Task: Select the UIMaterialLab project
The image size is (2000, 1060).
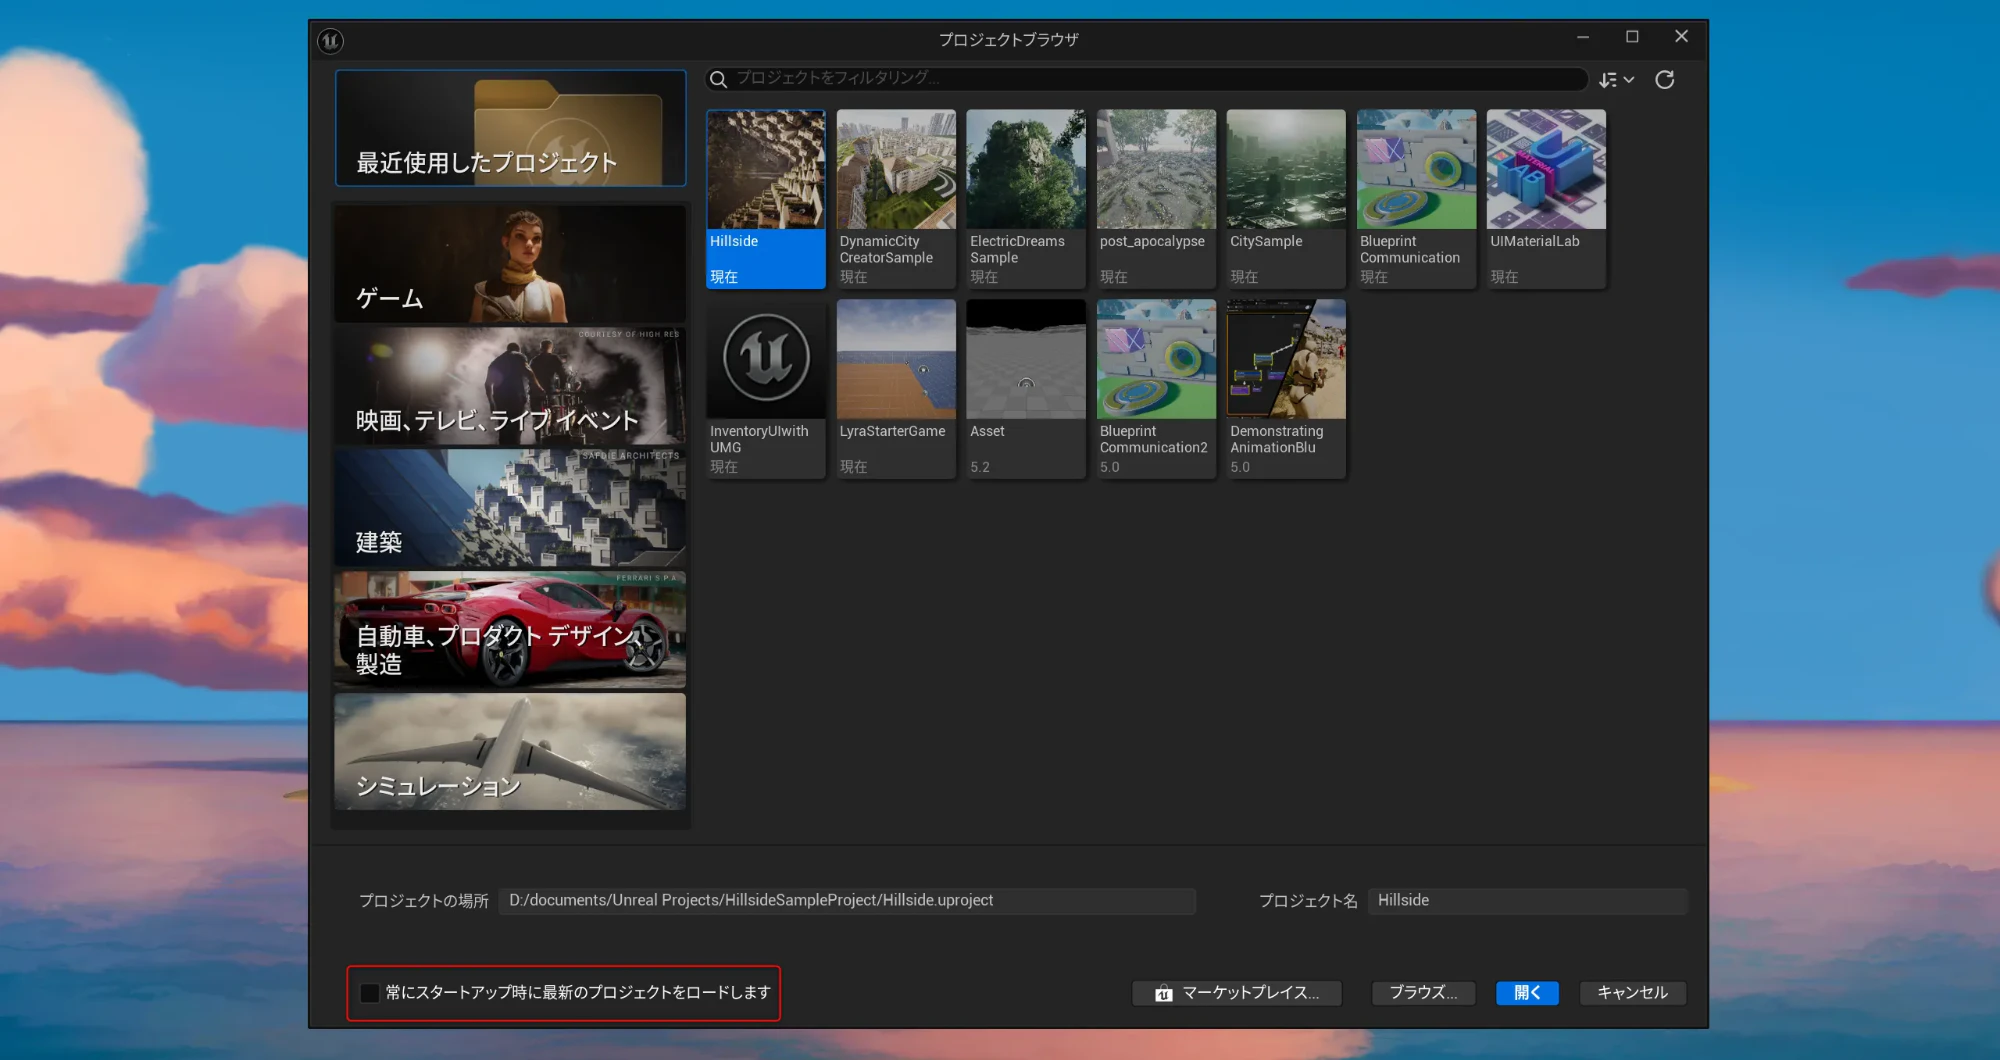Action: coord(1546,199)
